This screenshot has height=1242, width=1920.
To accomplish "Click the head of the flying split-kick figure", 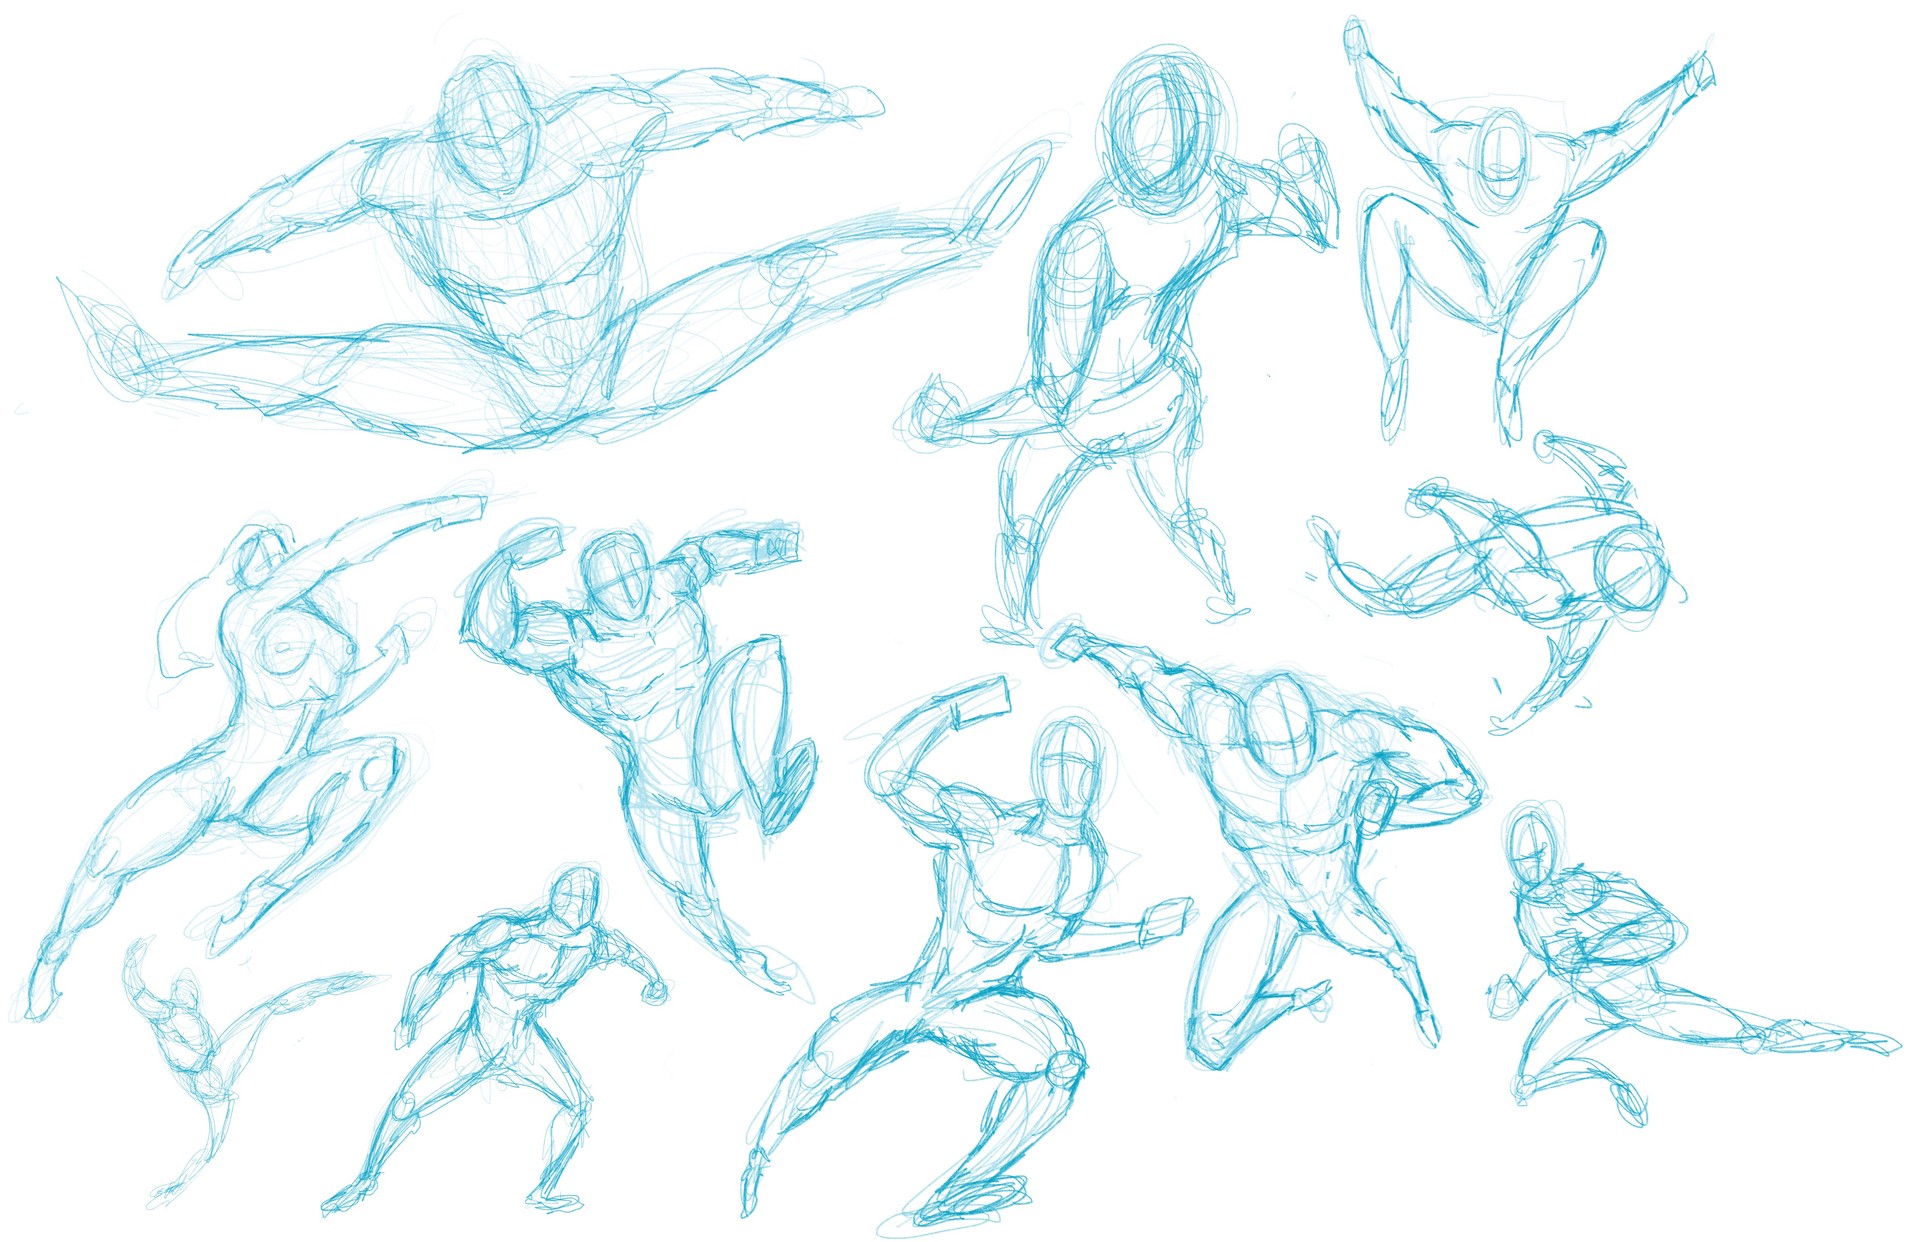I will pos(487,125).
